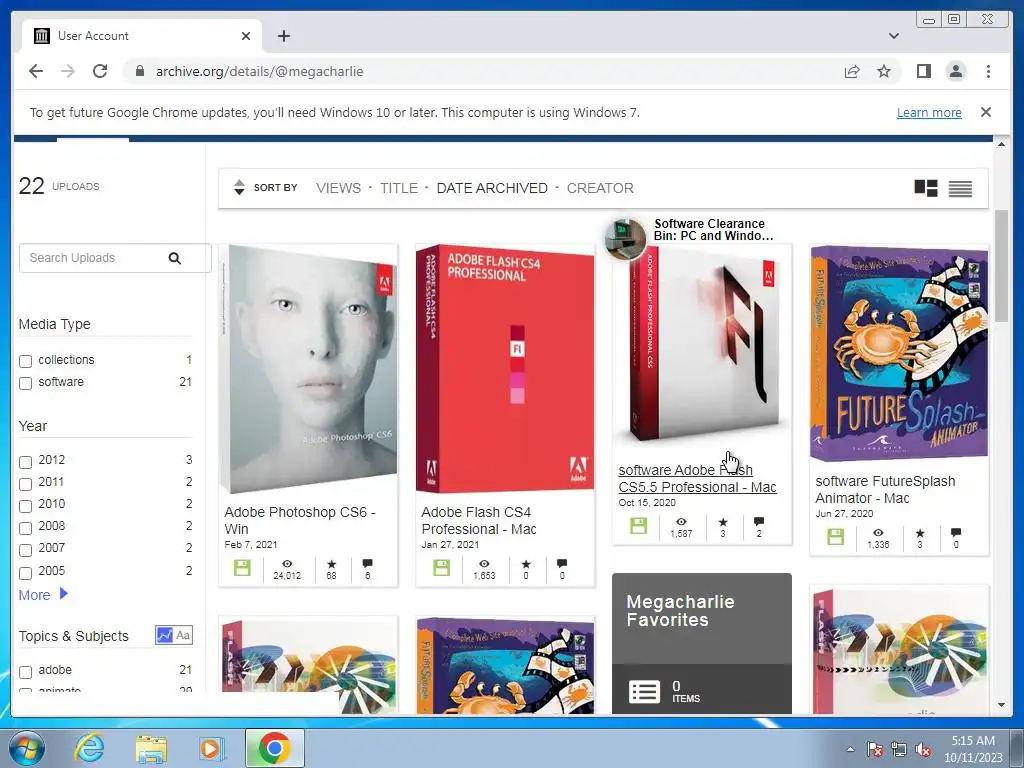Click the list icon on Megacharlie Favorites
1024x768 pixels.
(x=644, y=692)
